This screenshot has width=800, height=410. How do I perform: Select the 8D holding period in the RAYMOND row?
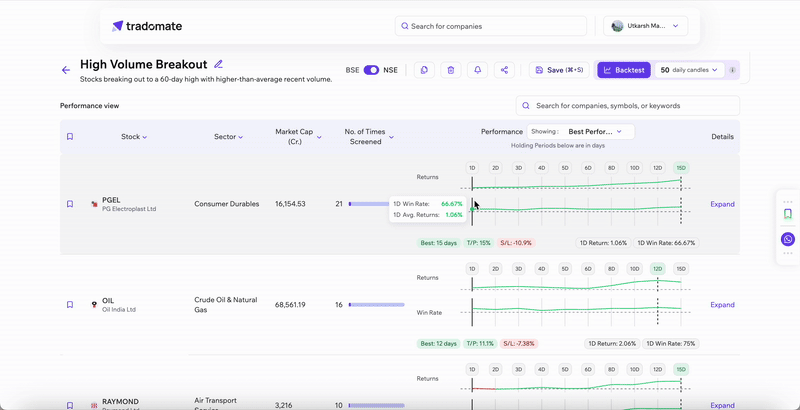611,369
